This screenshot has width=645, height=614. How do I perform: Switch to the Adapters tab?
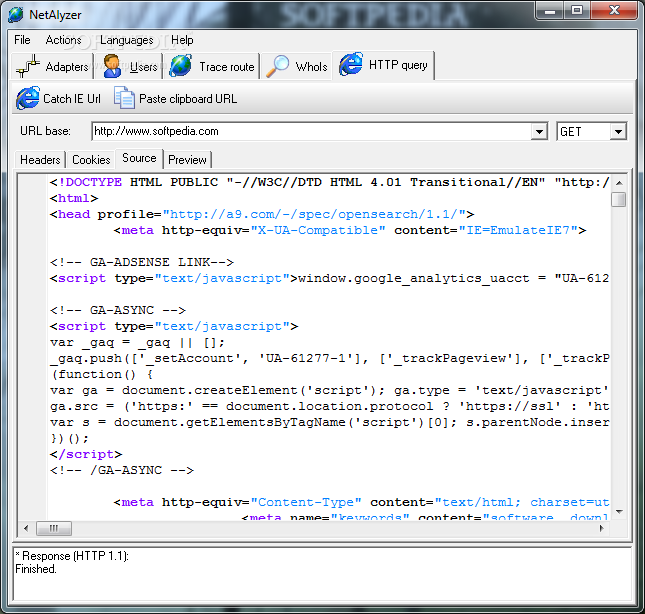click(53, 66)
